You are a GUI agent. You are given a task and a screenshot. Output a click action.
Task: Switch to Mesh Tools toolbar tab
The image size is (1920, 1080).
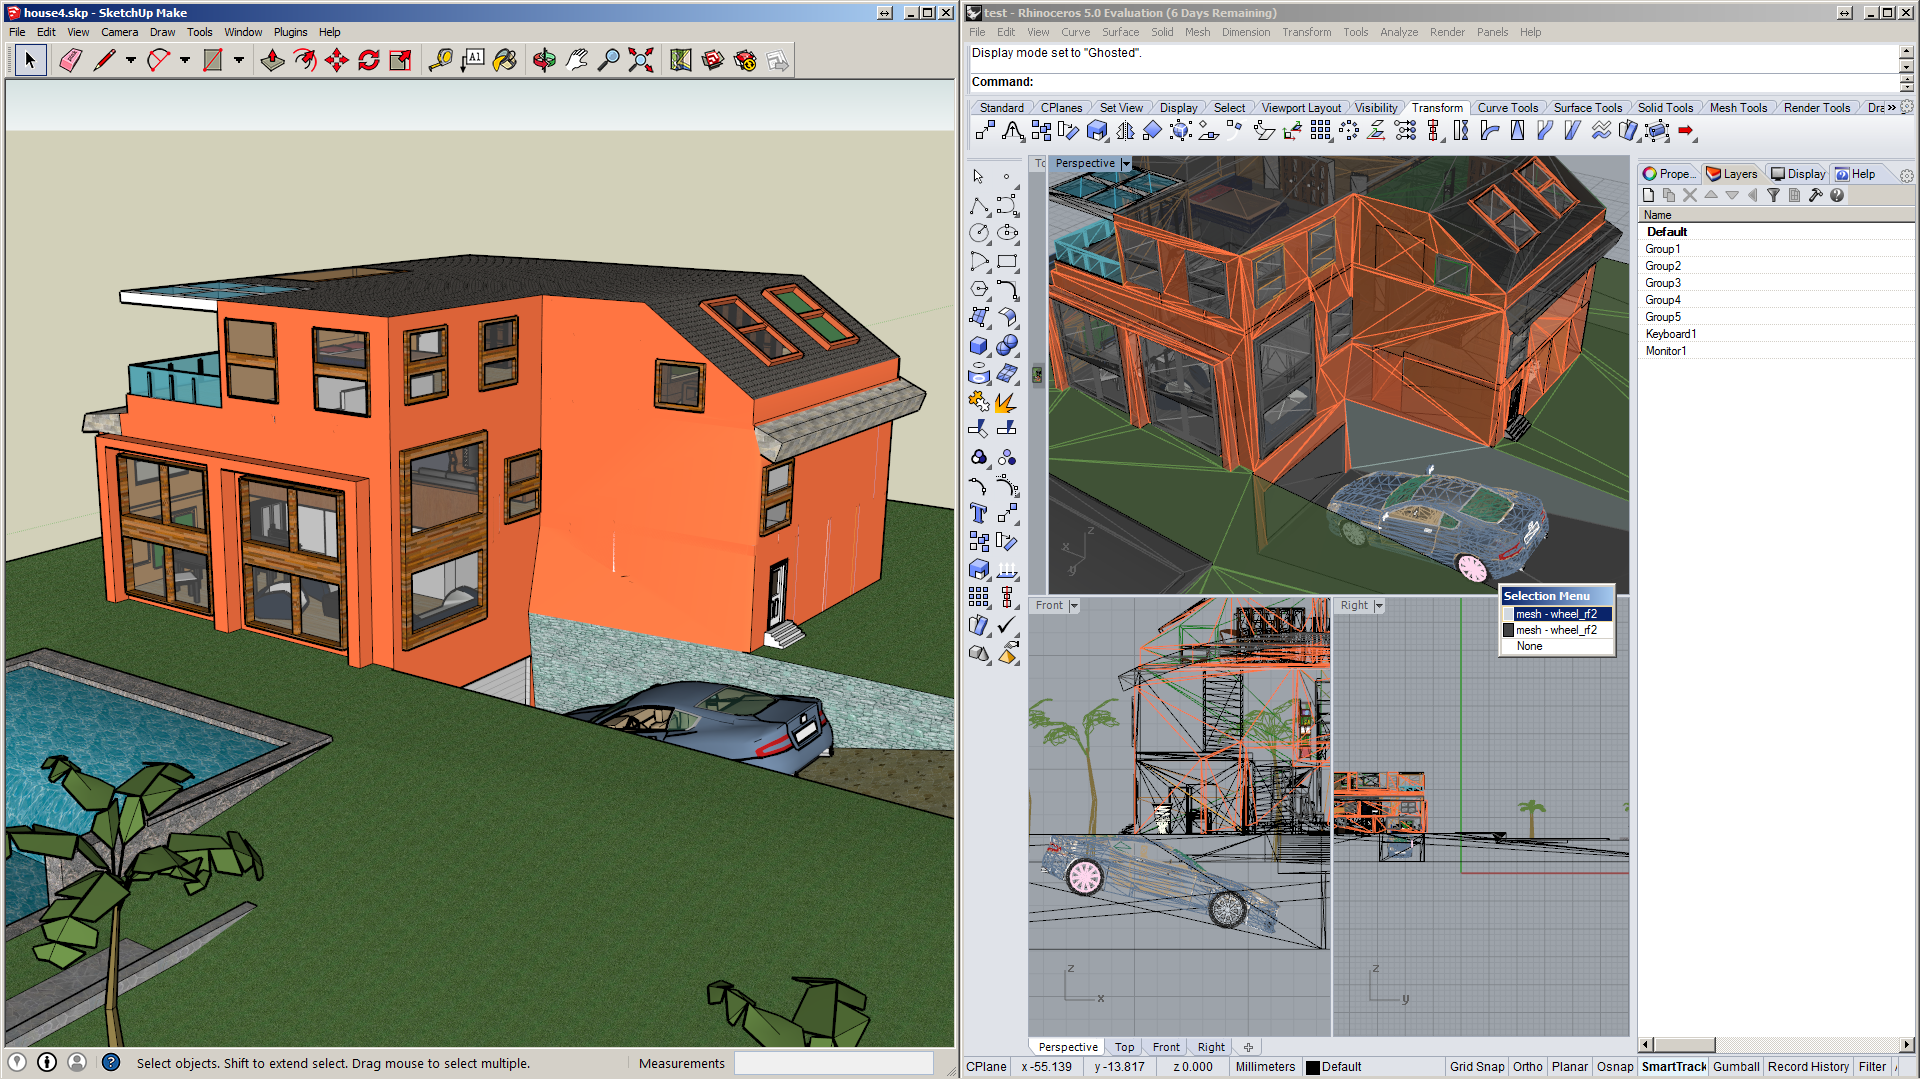pyautogui.click(x=1737, y=108)
